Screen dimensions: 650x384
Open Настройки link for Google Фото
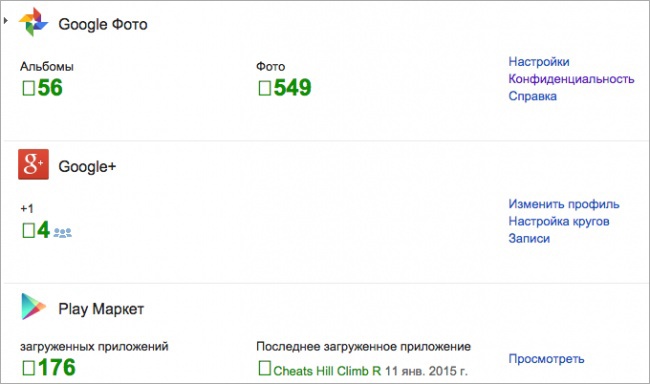tap(539, 62)
